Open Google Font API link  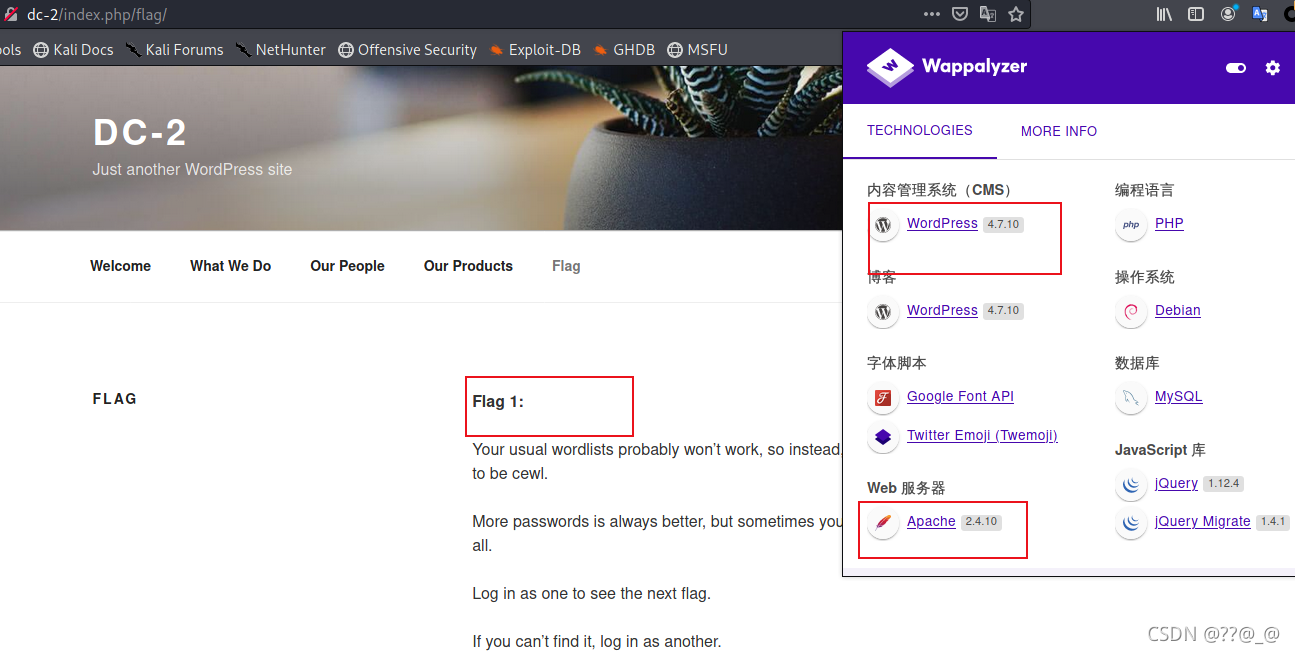coord(960,396)
